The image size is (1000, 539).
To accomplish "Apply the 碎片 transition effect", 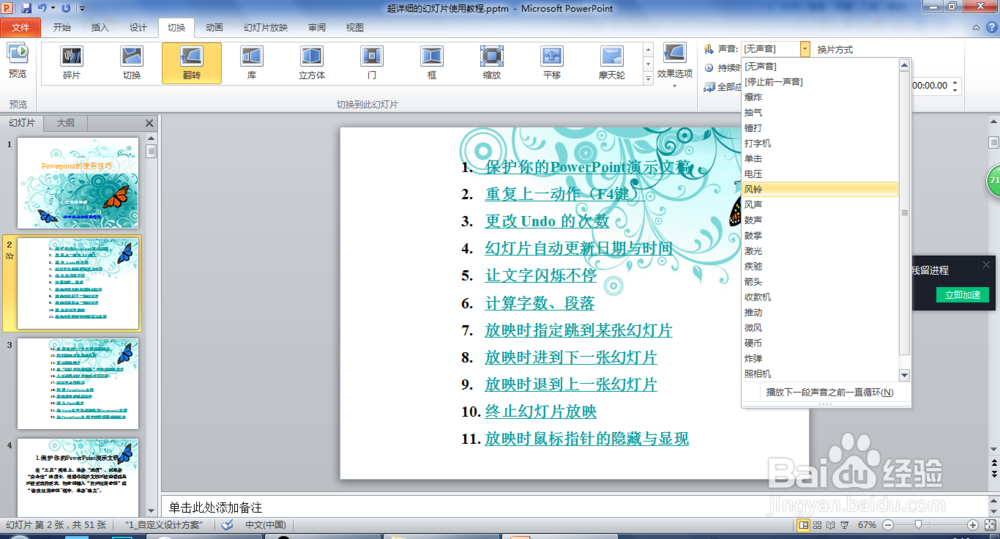I will tap(71, 63).
